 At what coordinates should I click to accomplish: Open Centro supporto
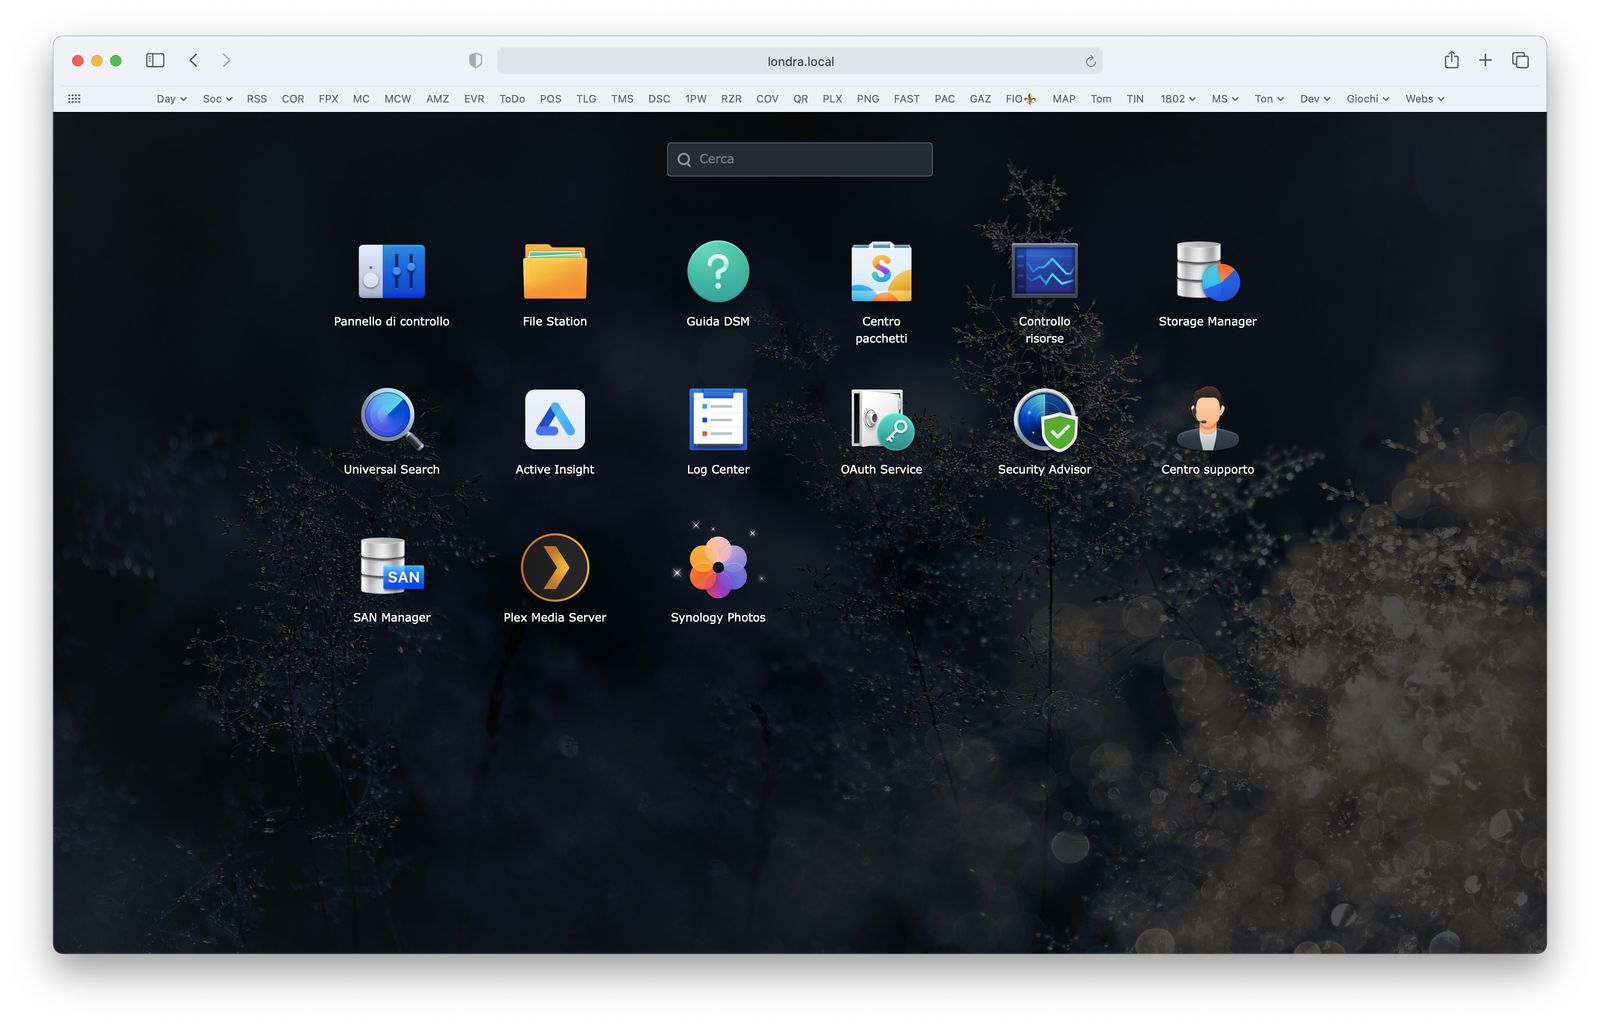coord(1208,419)
